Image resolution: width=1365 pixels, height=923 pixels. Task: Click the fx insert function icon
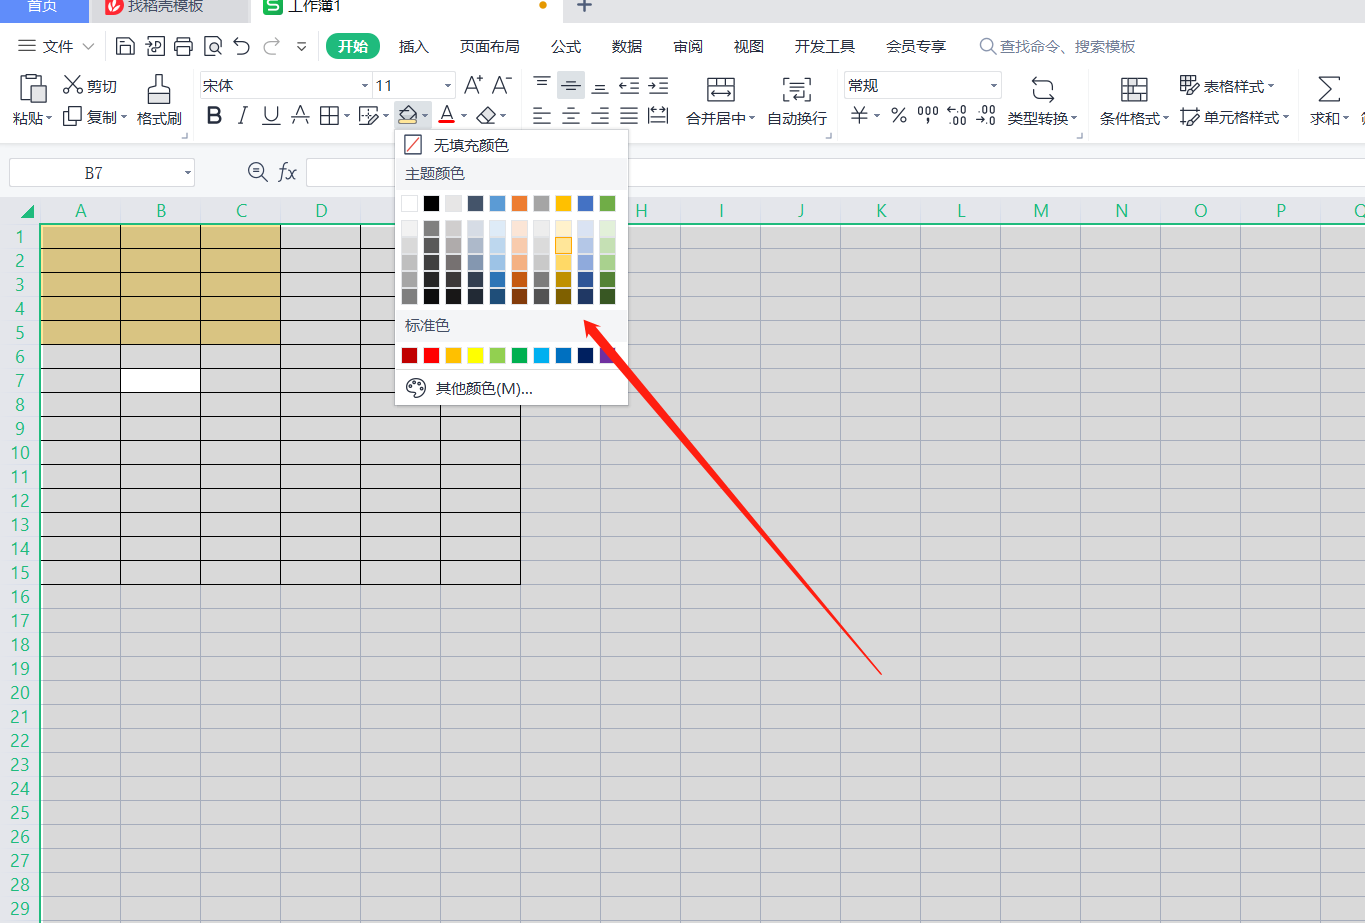pos(287,172)
